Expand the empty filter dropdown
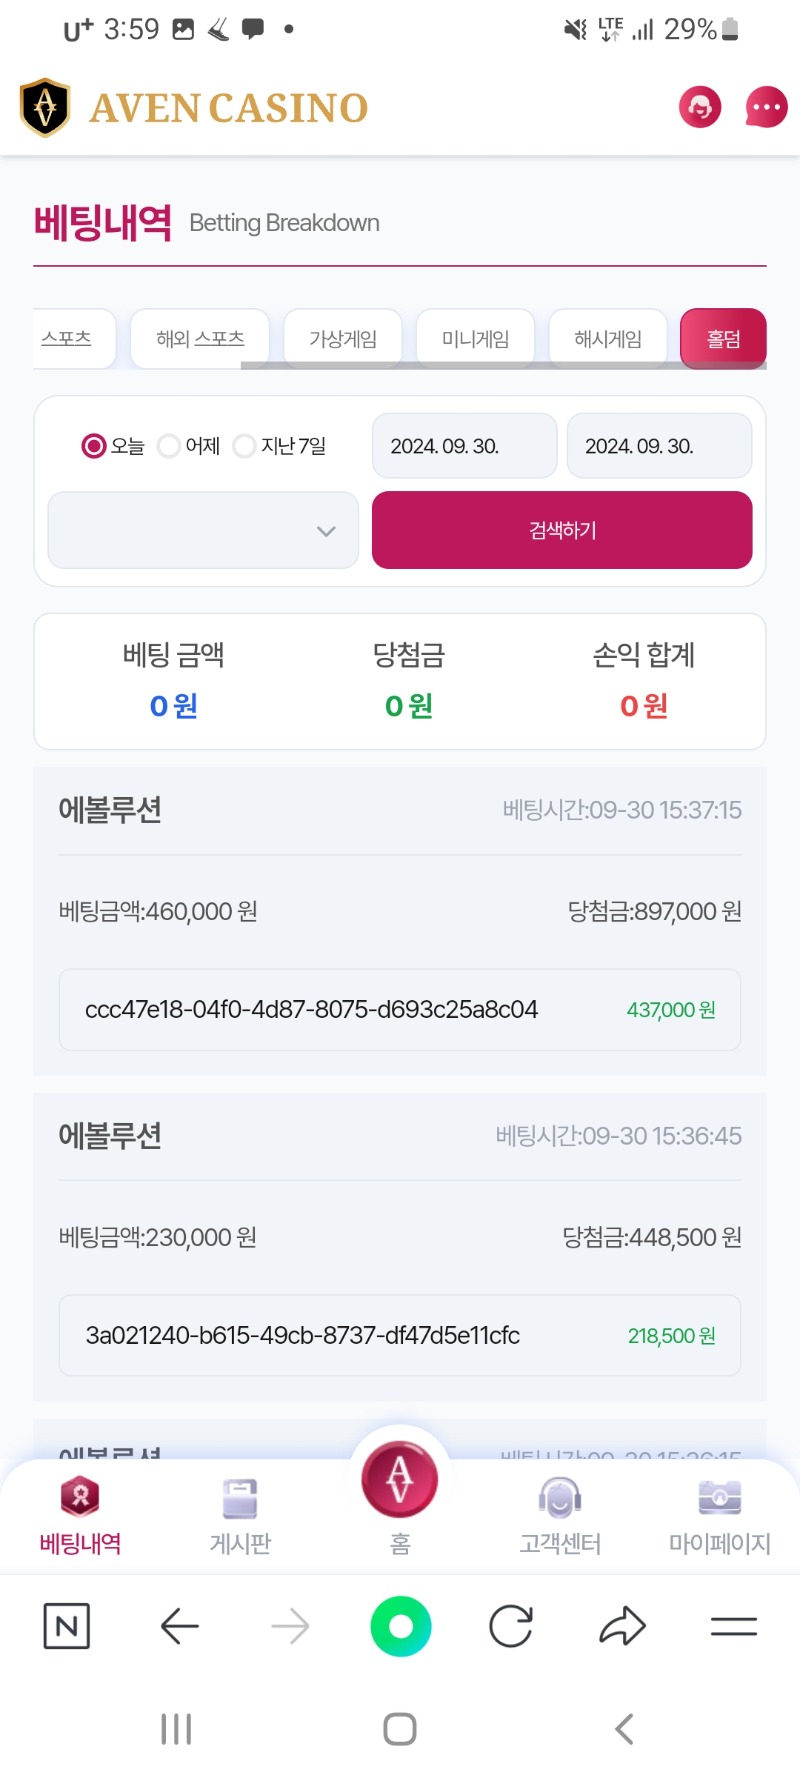This screenshot has width=800, height=1778. (x=203, y=530)
